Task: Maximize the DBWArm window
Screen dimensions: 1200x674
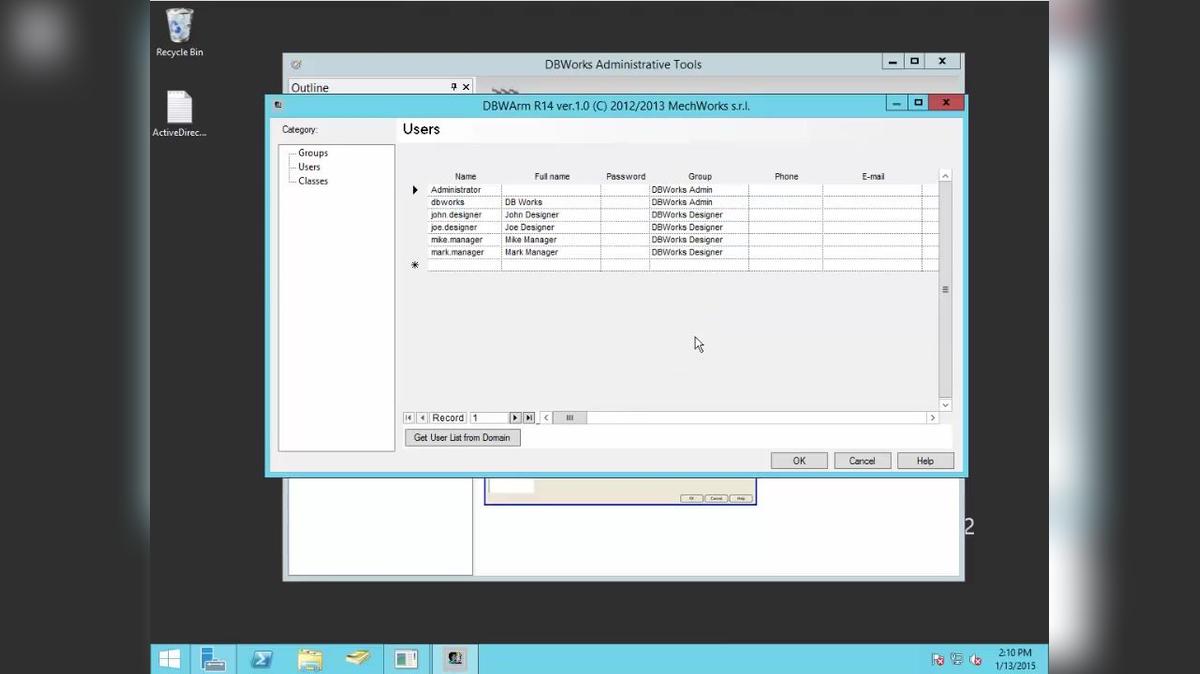Action: coord(918,102)
